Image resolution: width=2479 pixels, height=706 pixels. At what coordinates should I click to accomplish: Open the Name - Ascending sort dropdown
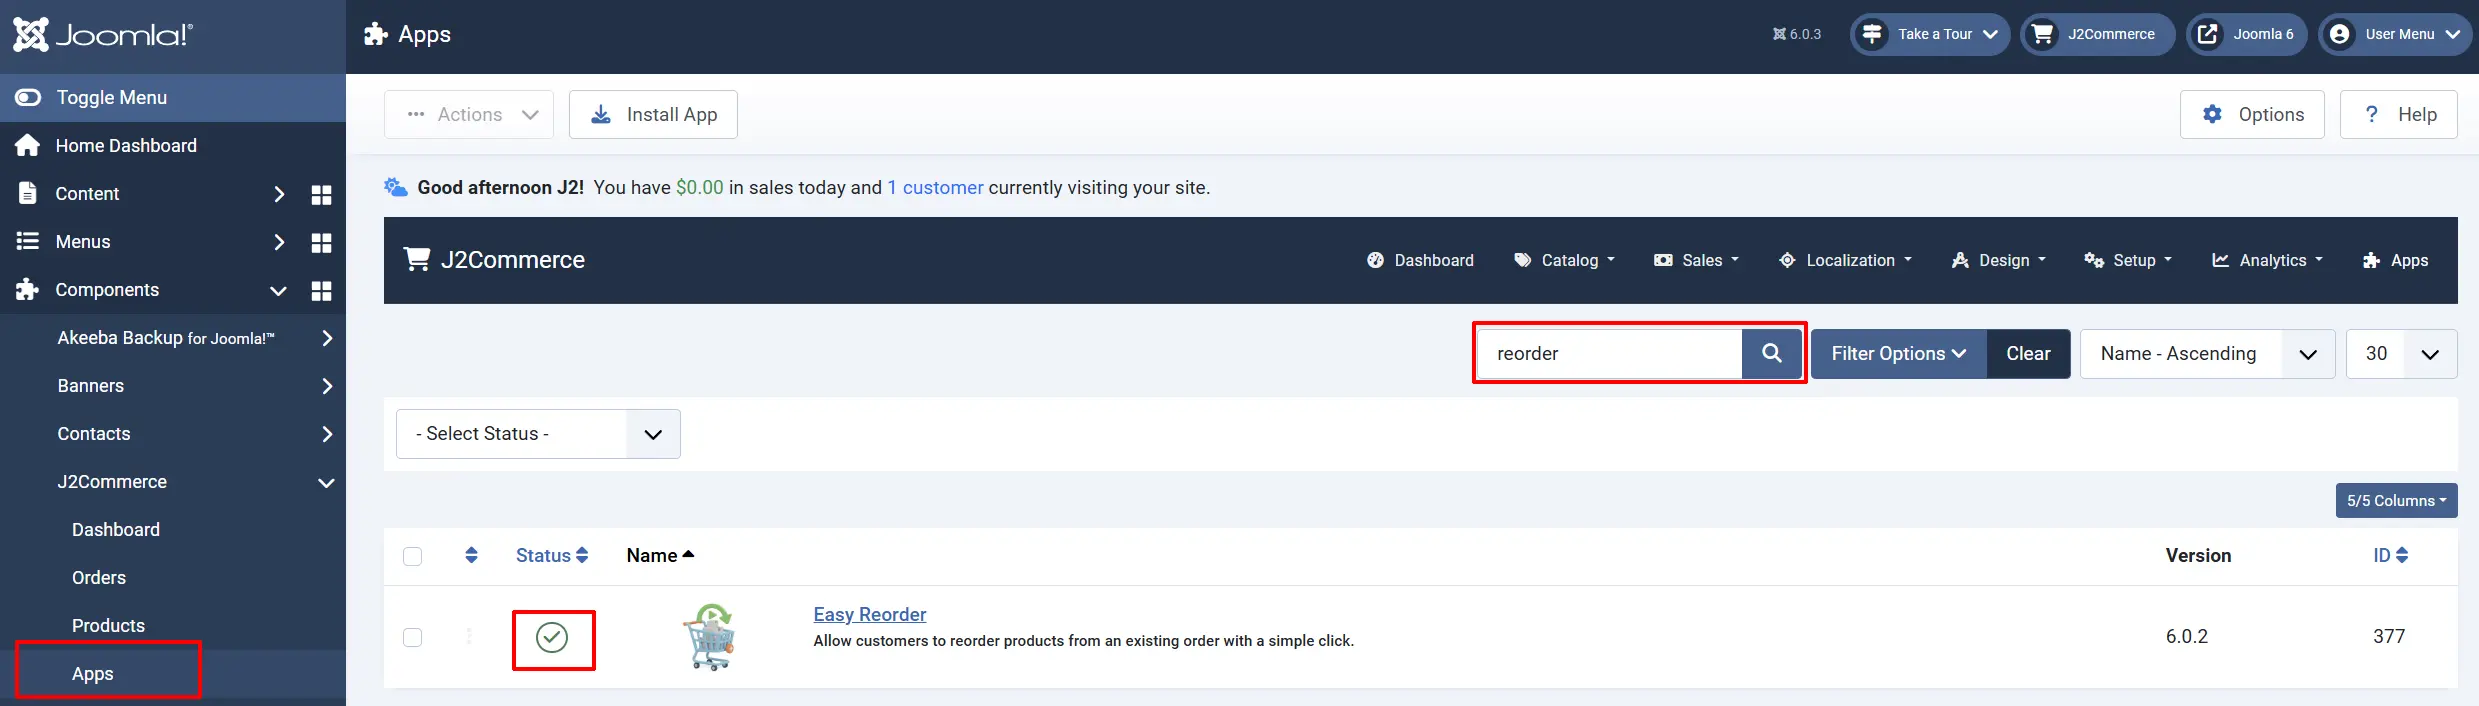pos(2207,354)
